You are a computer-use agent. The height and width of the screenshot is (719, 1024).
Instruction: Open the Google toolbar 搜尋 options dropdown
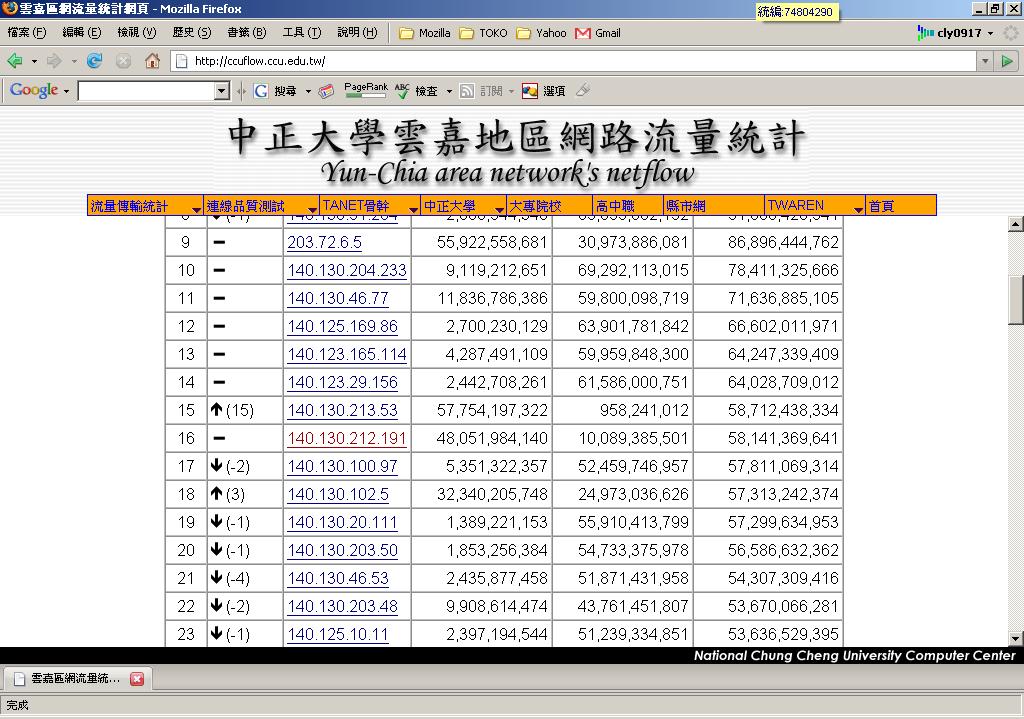[x=308, y=91]
